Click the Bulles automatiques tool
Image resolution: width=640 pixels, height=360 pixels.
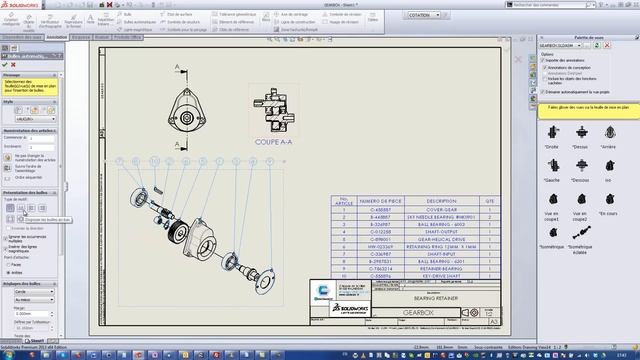(136, 22)
